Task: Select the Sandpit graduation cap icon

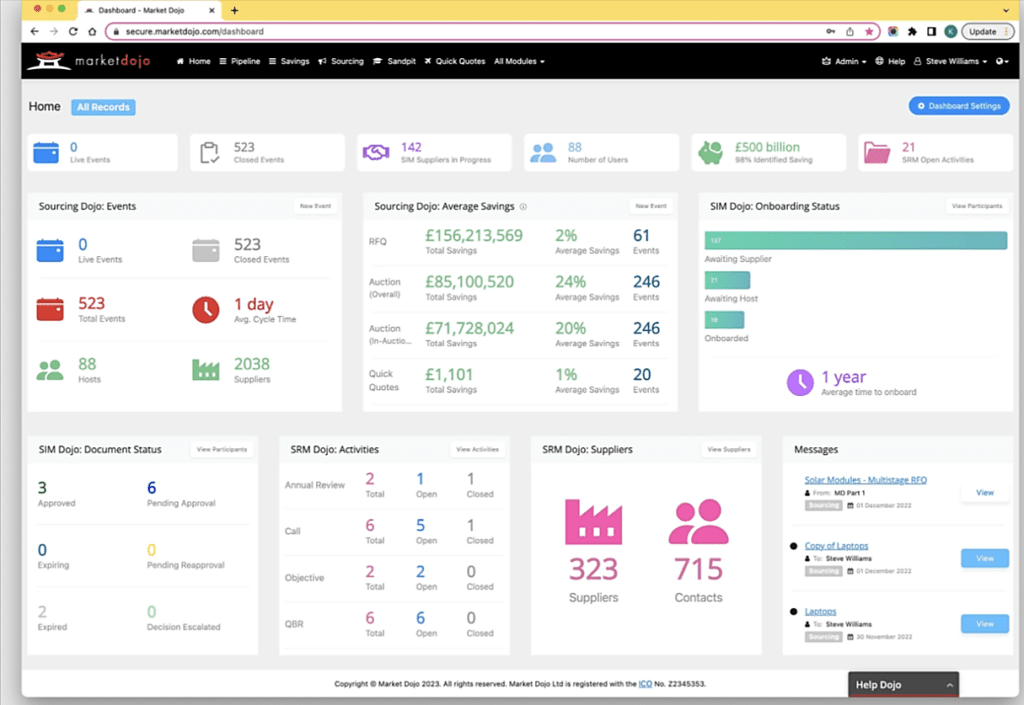Action: pos(378,61)
